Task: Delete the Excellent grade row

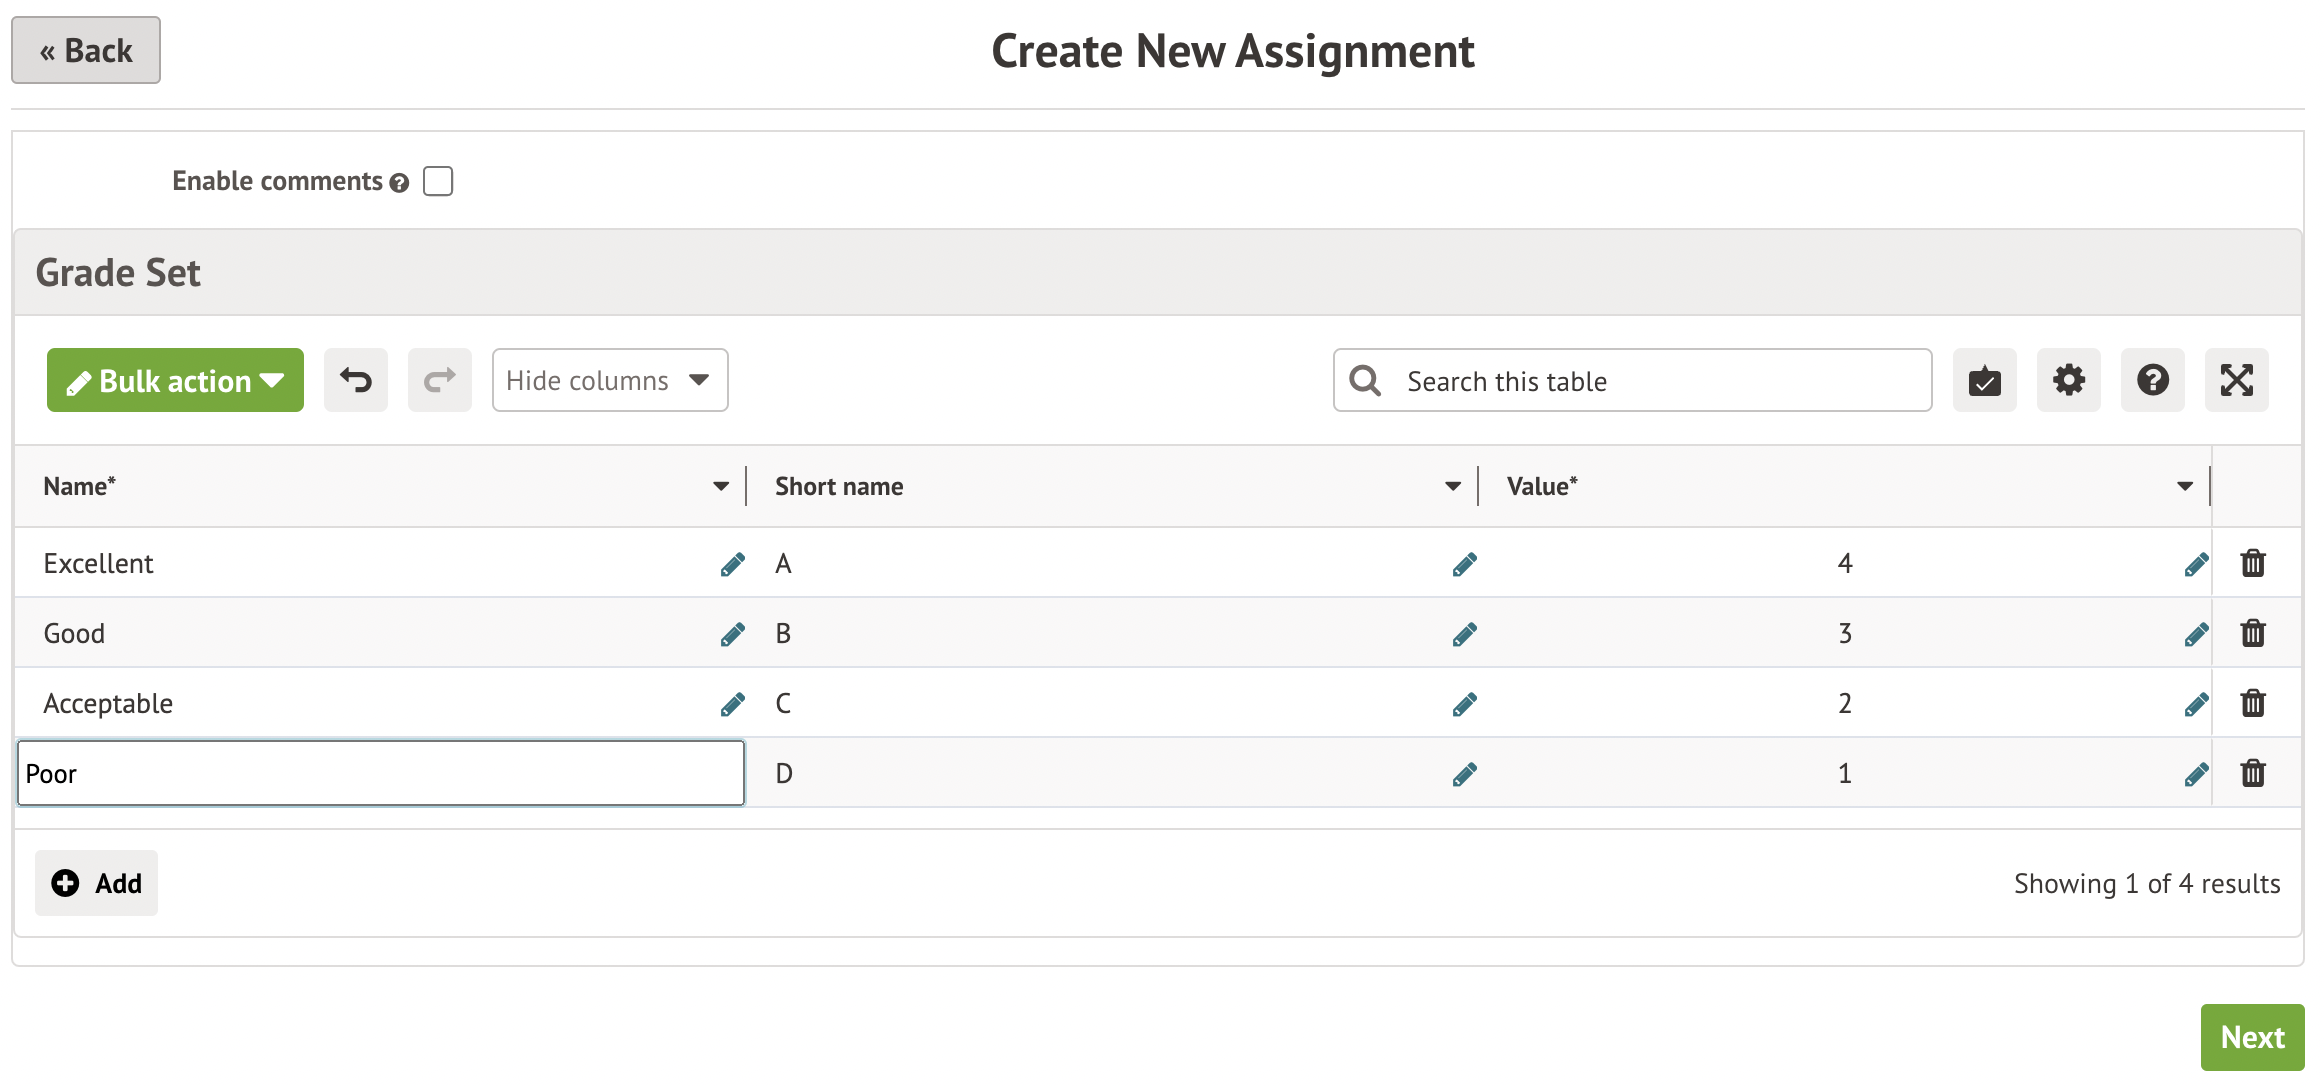Action: click(x=2252, y=563)
